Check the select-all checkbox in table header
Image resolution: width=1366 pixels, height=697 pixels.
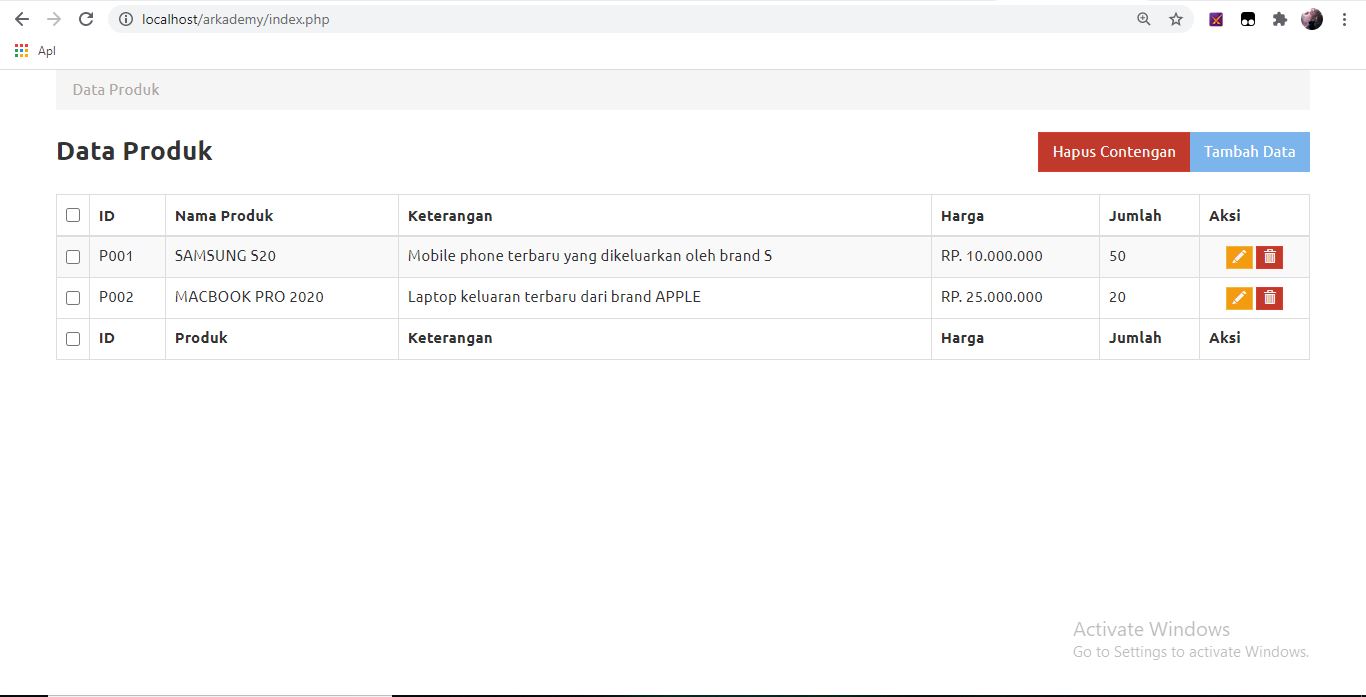click(72, 214)
